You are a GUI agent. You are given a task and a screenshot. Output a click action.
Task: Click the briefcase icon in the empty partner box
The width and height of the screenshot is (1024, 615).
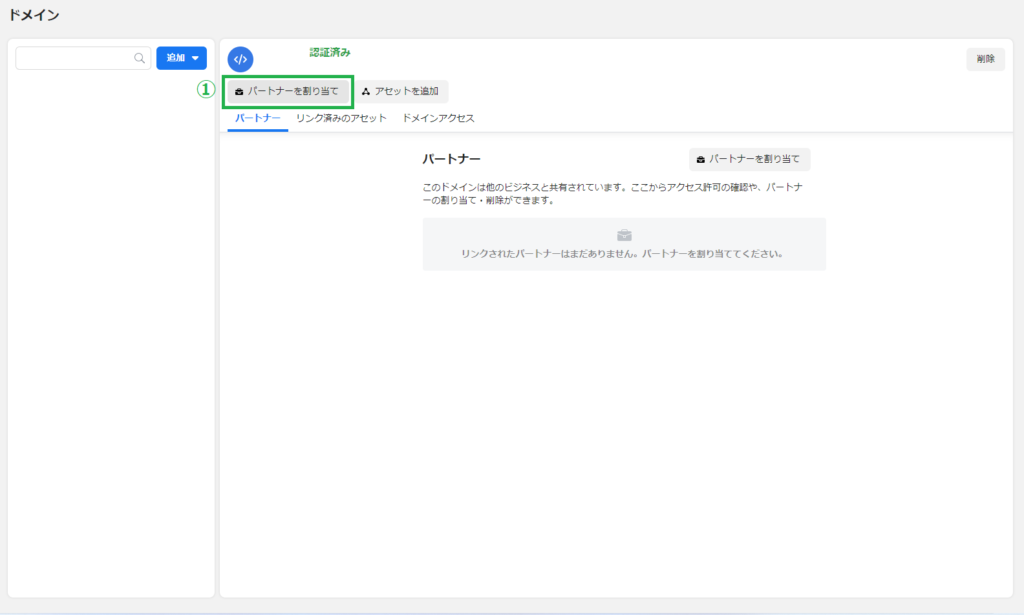point(624,235)
